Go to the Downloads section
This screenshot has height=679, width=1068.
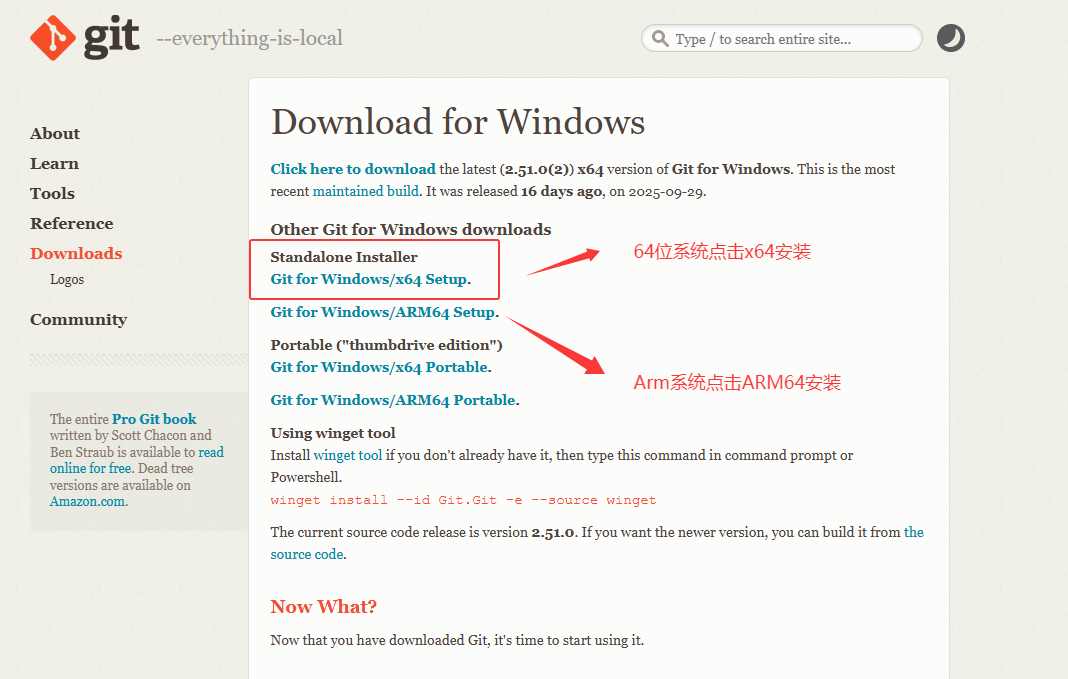point(76,253)
